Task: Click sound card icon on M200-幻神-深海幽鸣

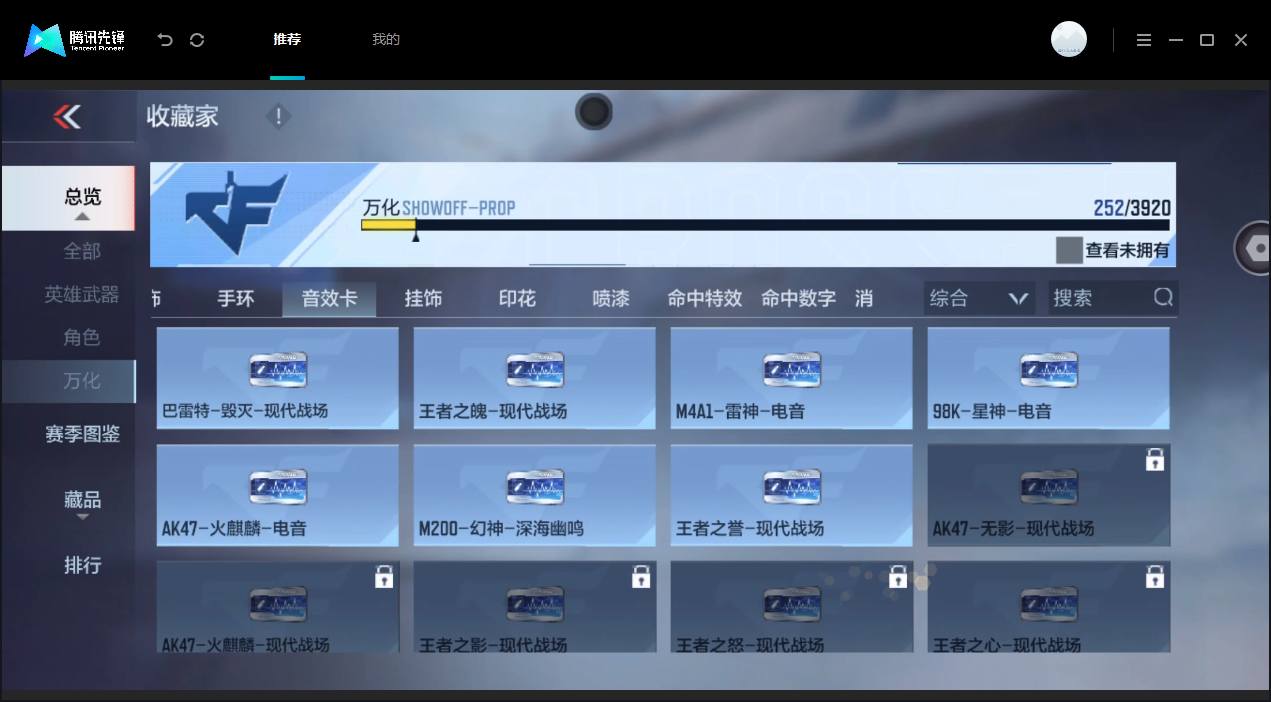Action: (x=535, y=487)
